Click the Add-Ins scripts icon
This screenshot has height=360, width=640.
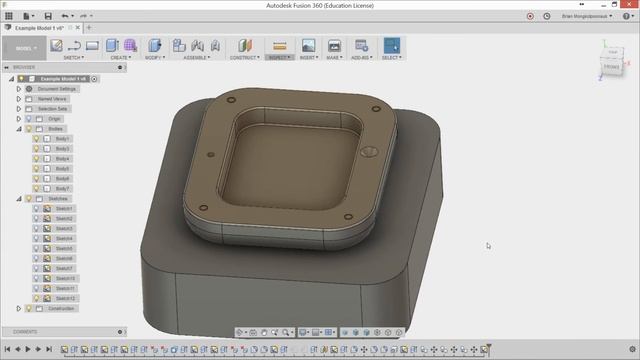pos(362,45)
